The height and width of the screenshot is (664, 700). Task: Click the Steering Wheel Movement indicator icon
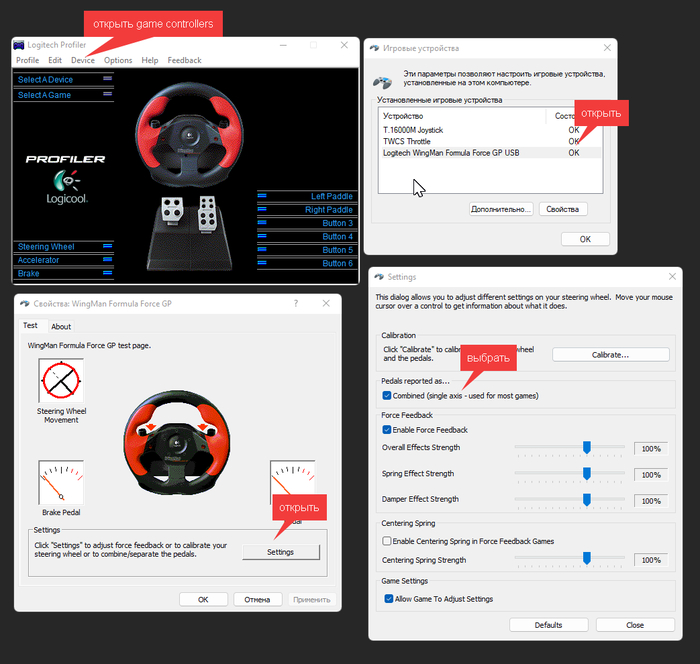pyautogui.click(x=61, y=381)
